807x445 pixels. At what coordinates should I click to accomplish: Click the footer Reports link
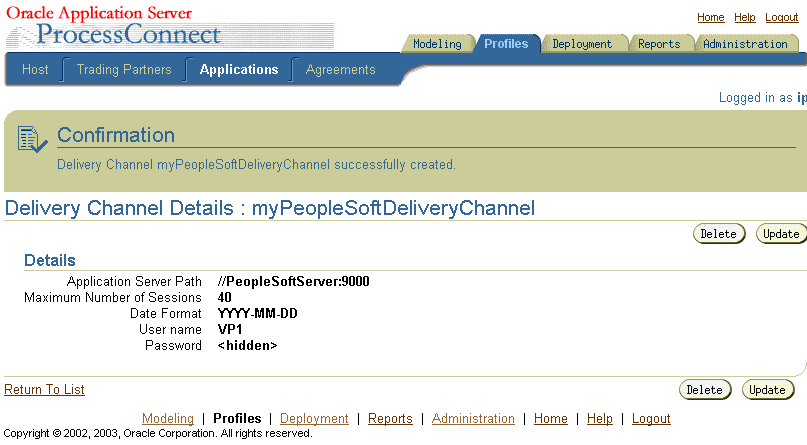pos(390,418)
